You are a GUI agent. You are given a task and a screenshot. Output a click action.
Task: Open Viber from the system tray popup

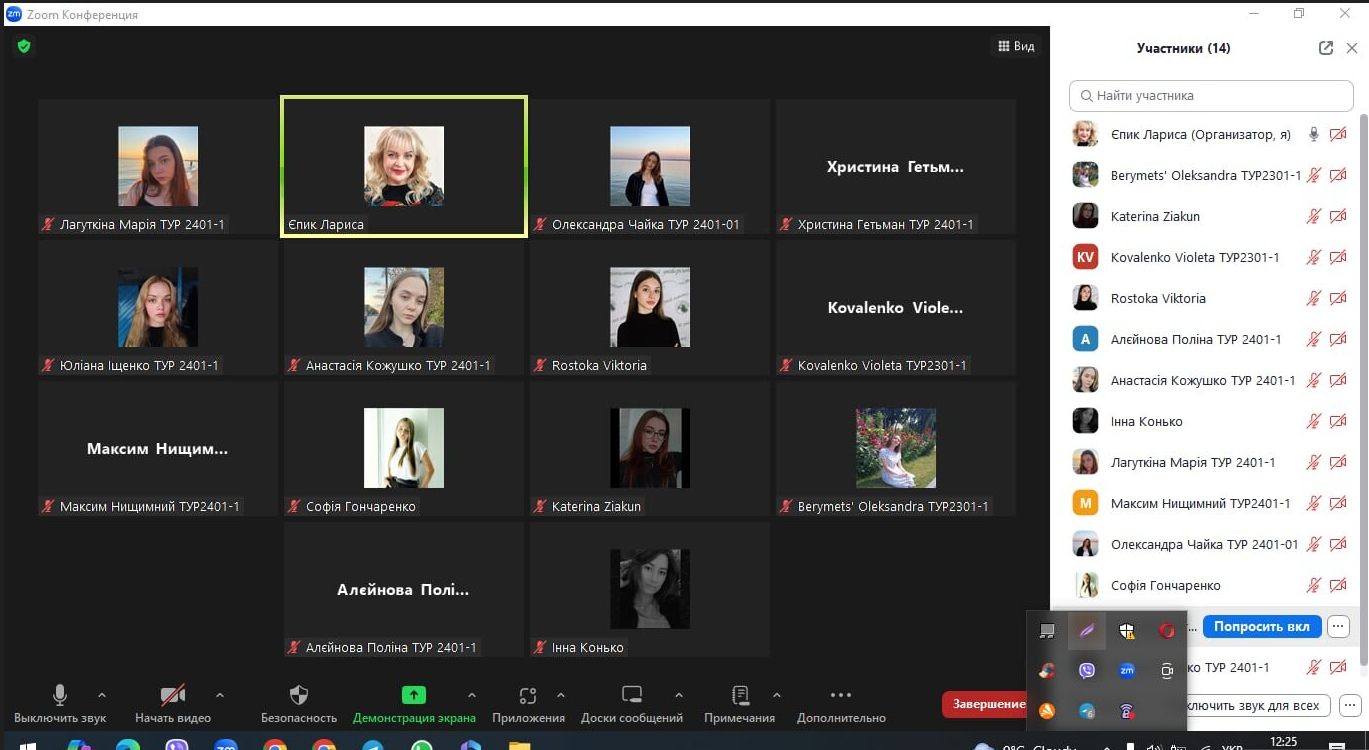1087,671
